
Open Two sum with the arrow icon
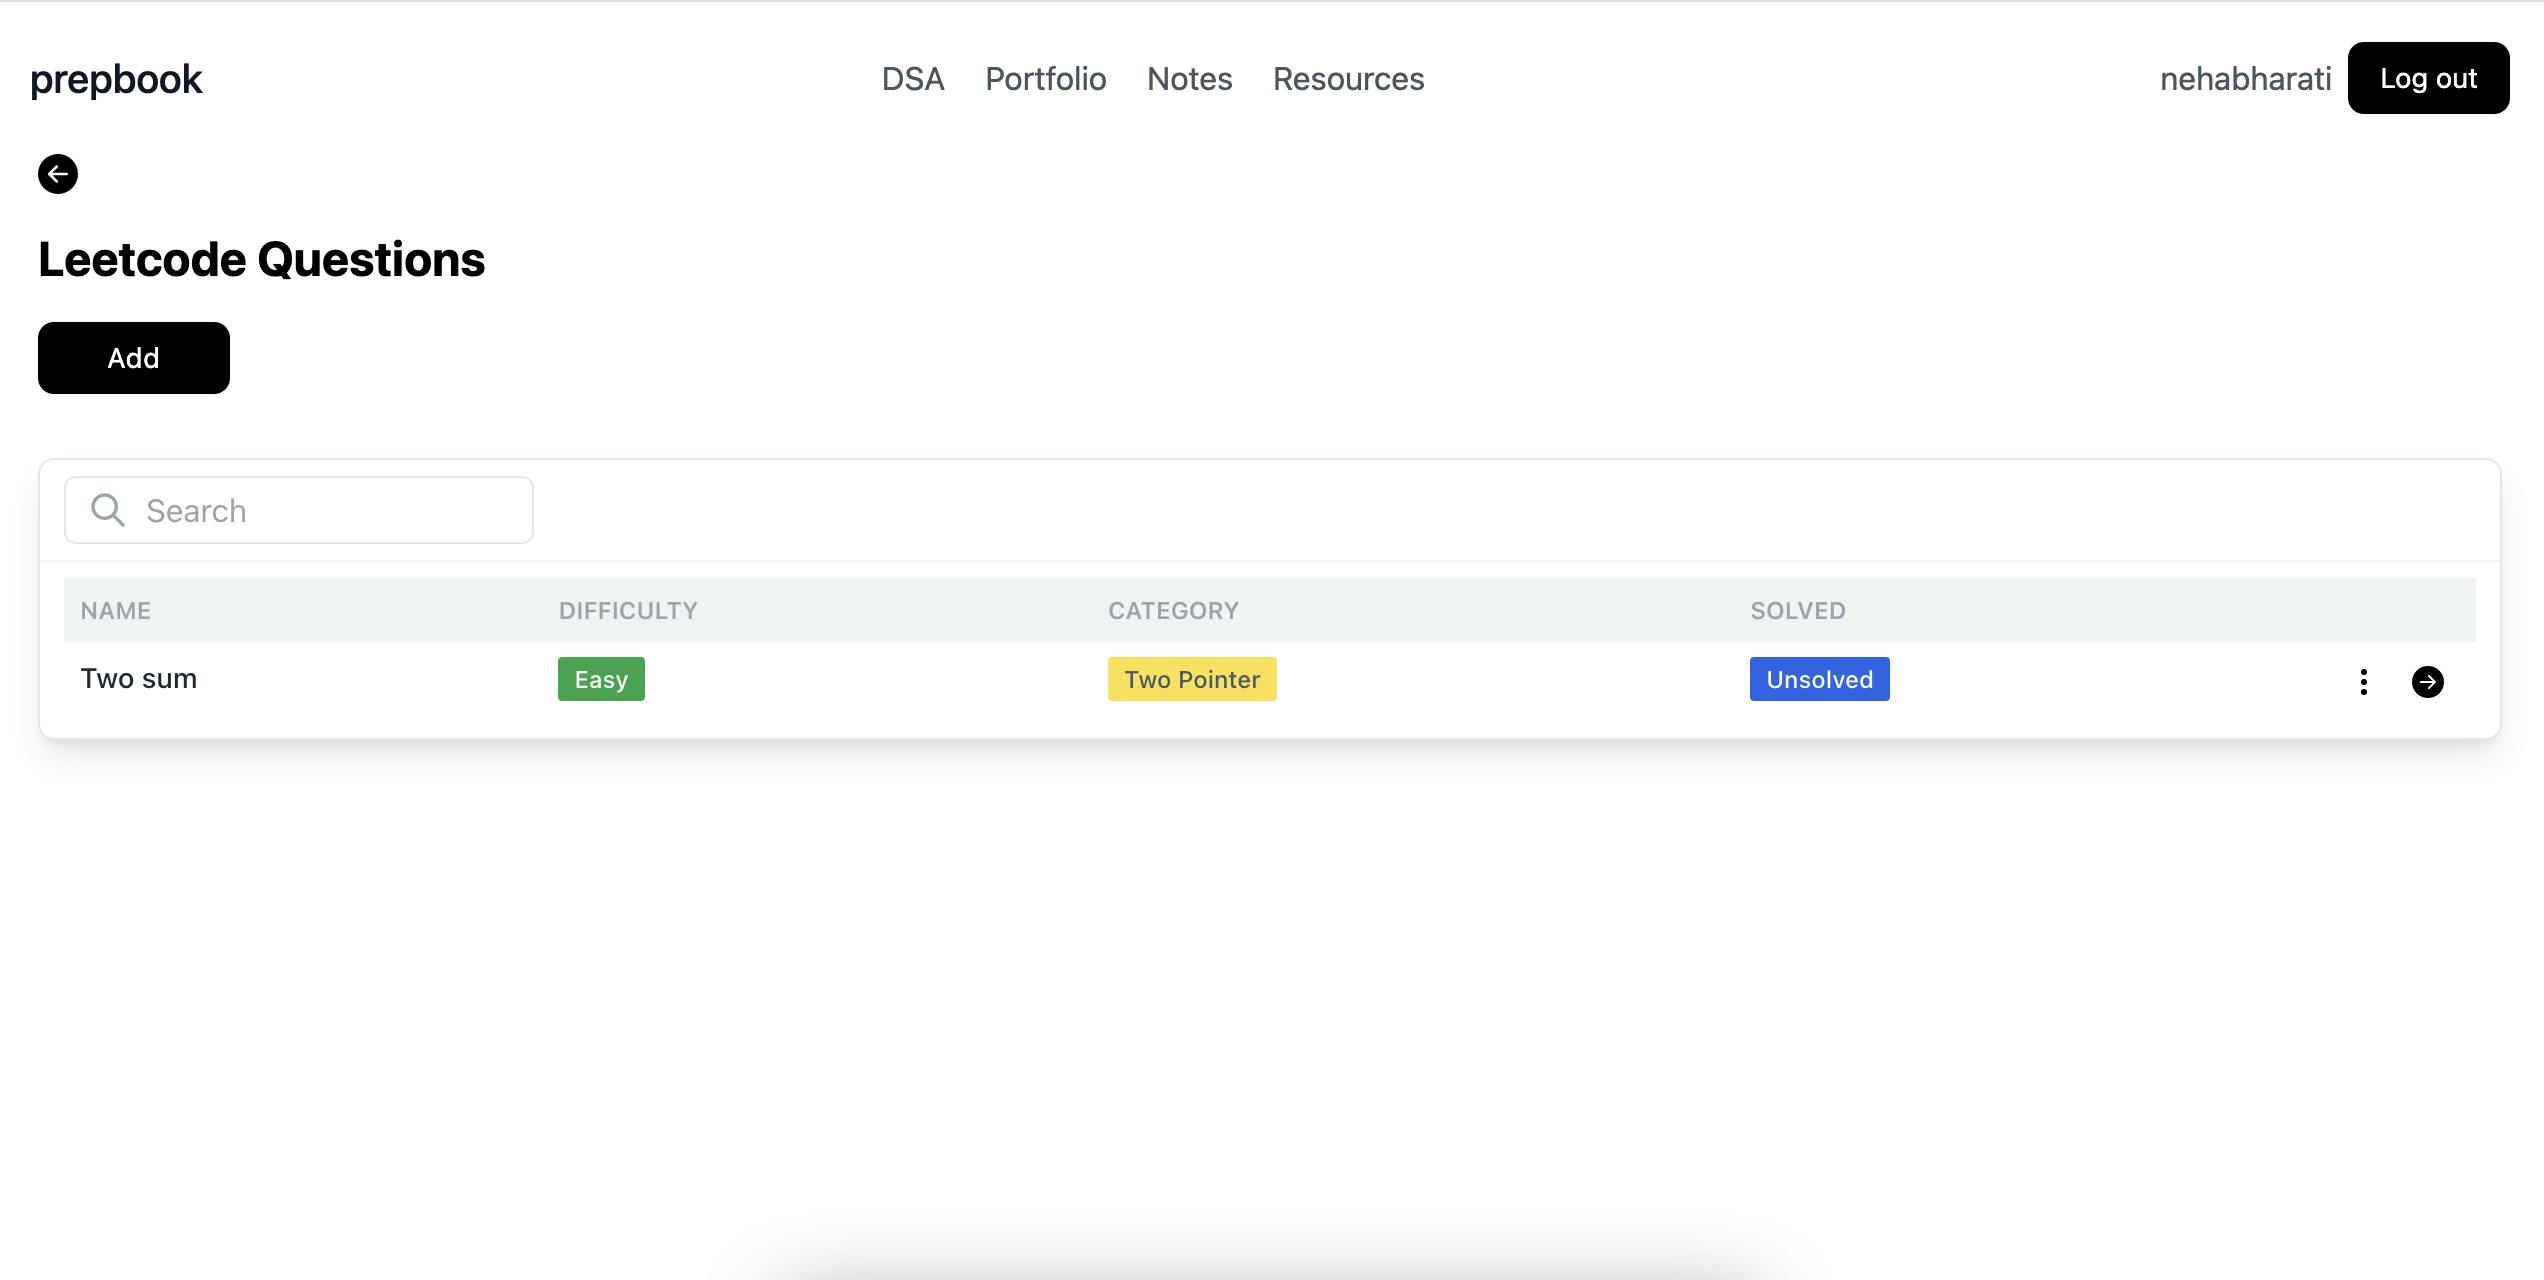(2428, 682)
